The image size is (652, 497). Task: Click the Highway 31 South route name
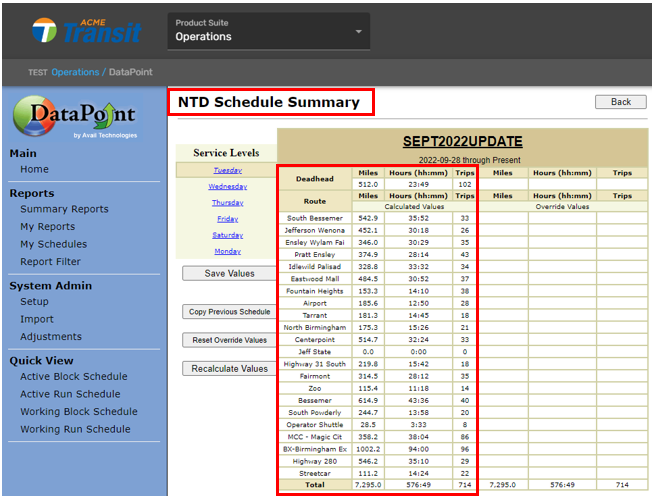(x=315, y=364)
